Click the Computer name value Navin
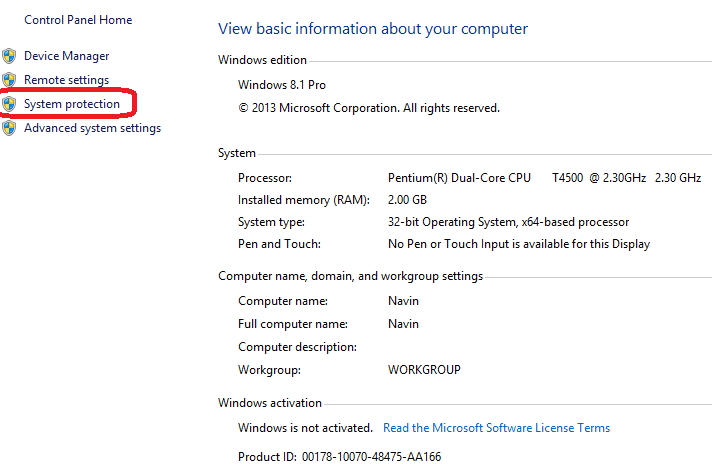712x464 pixels. pyautogui.click(x=403, y=301)
